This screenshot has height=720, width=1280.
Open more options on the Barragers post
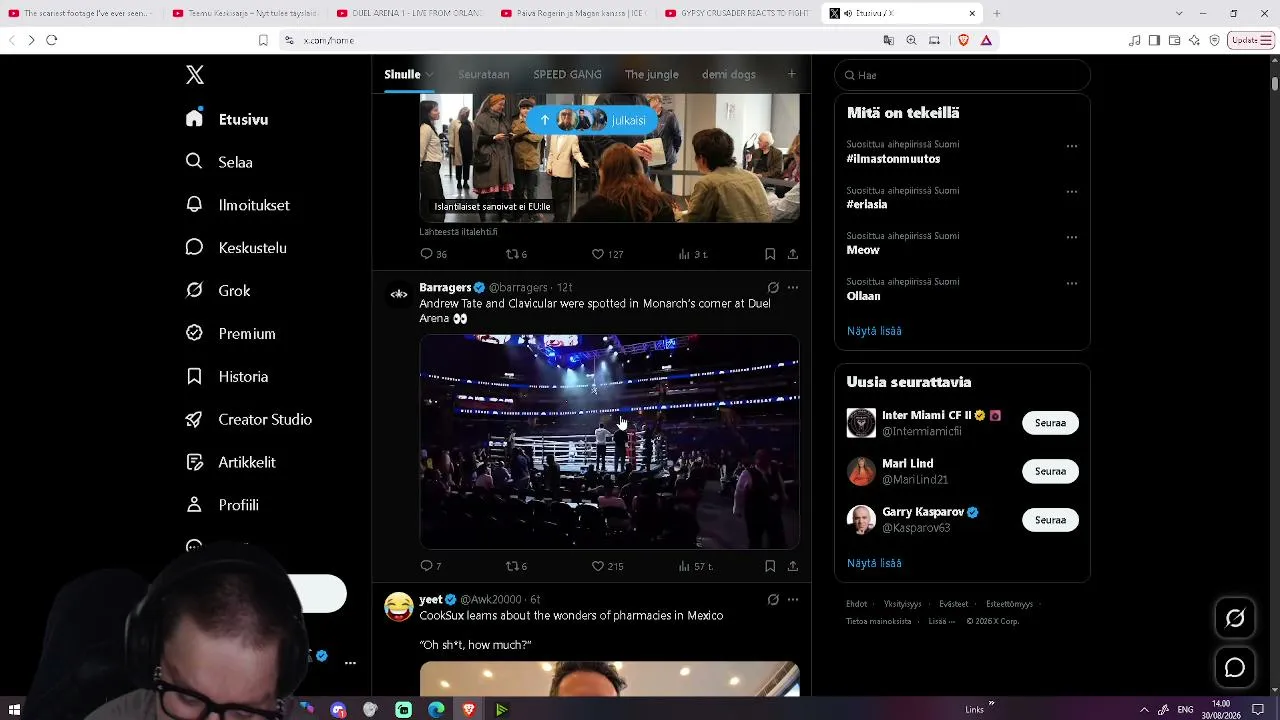pyautogui.click(x=793, y=288)
